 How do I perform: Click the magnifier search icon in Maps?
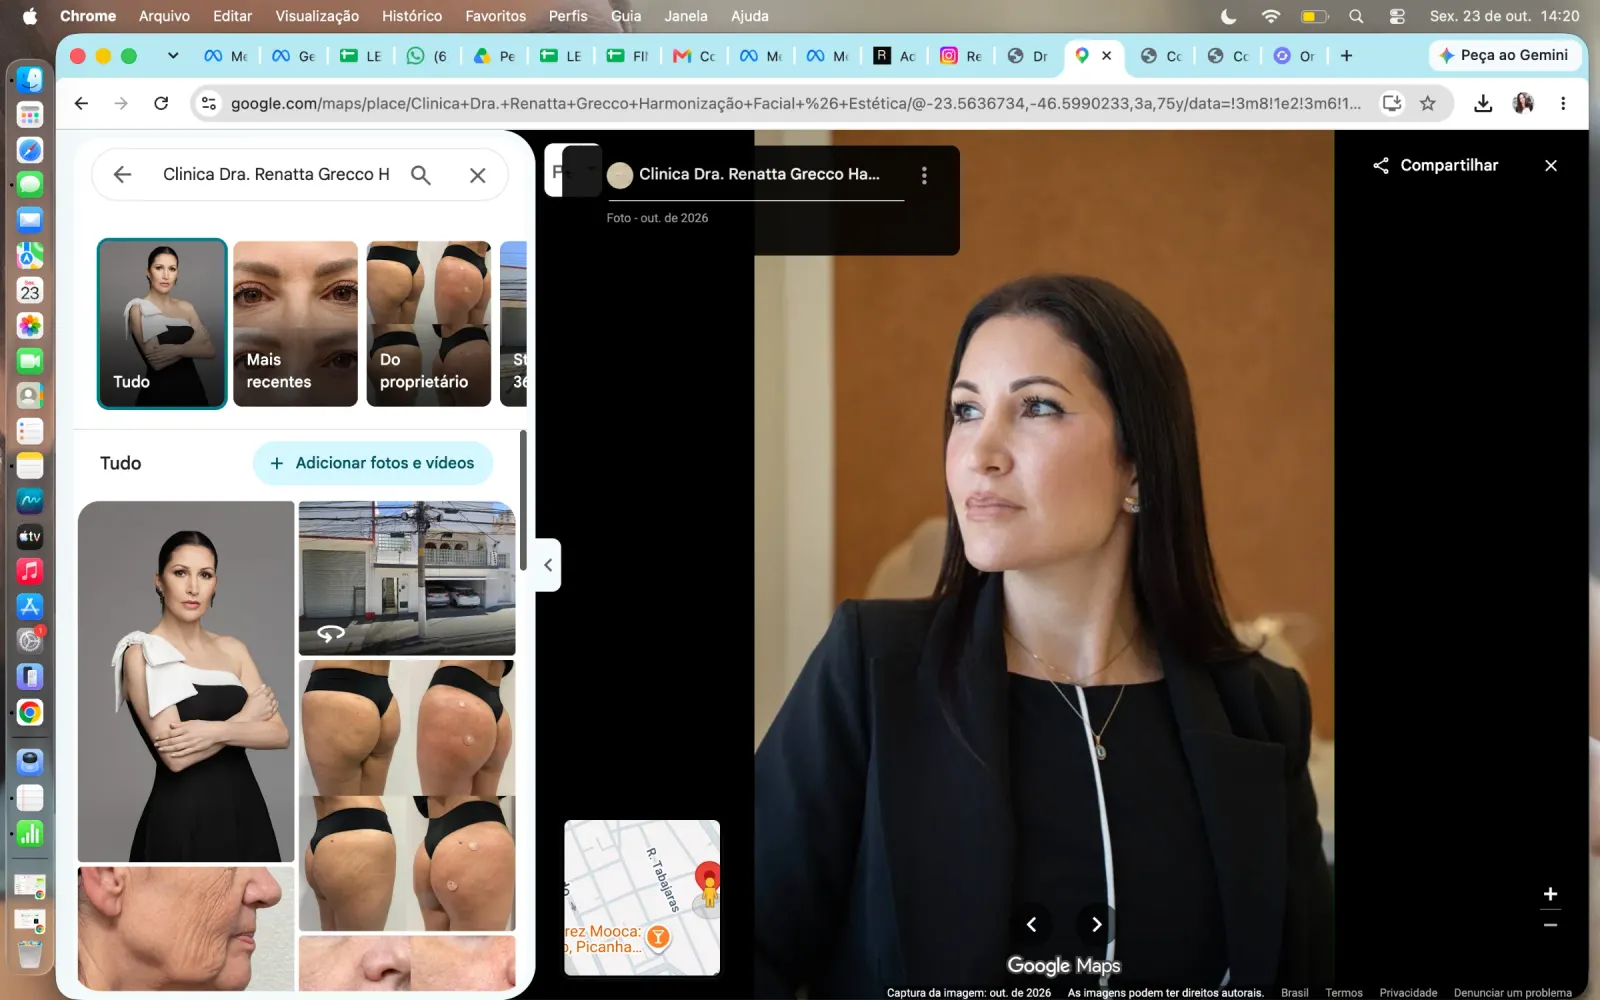pyautogui.click(x=421, y=175)
